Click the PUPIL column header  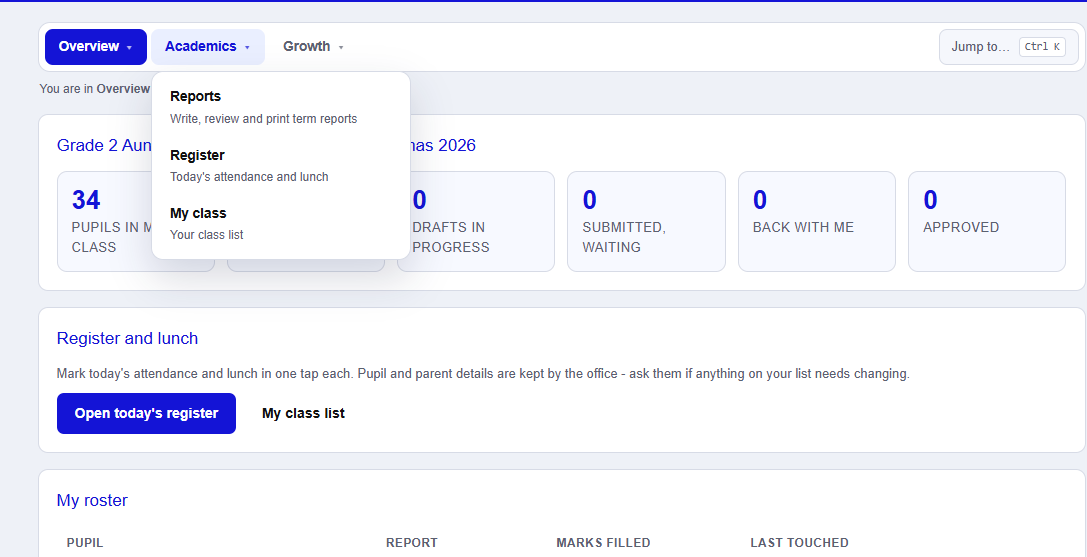tap(85, 542)
